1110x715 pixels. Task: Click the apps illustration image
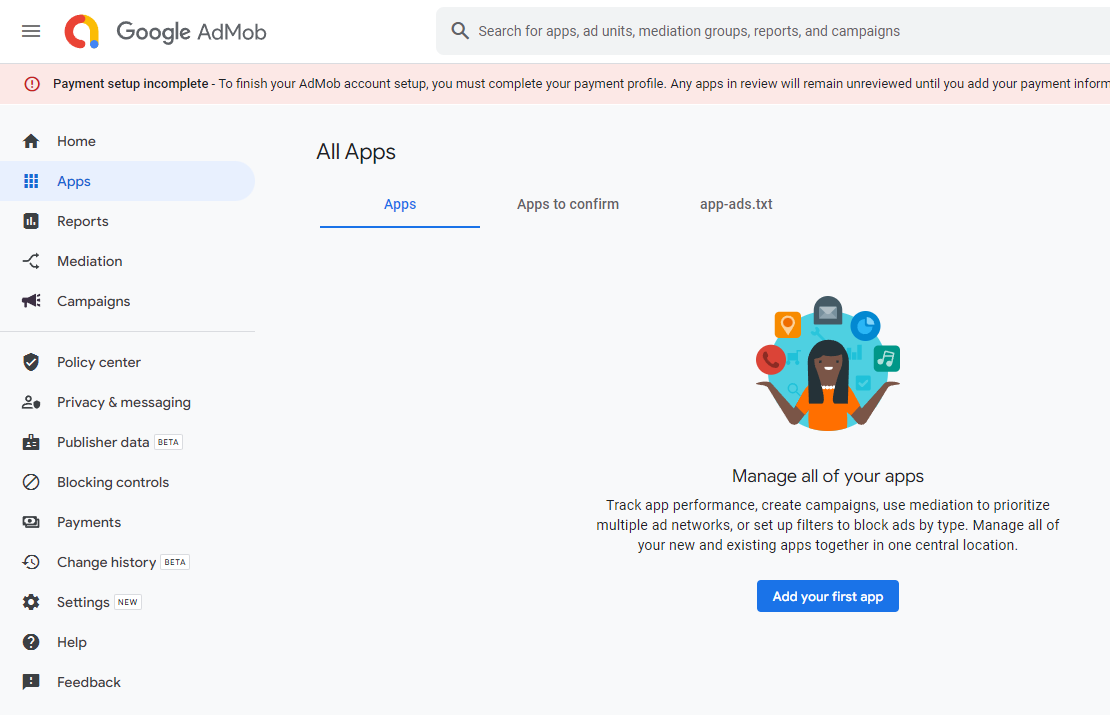point(828,363)
